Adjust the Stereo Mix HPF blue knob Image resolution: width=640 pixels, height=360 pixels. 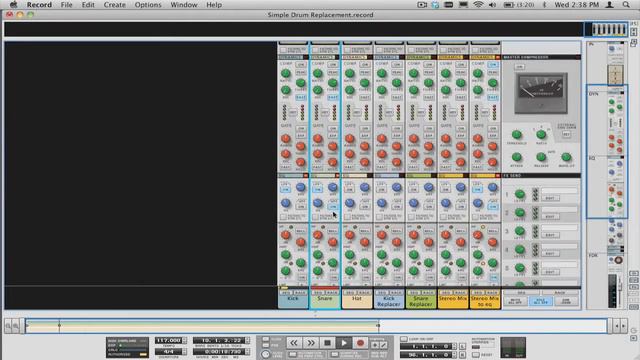[446, 203]
